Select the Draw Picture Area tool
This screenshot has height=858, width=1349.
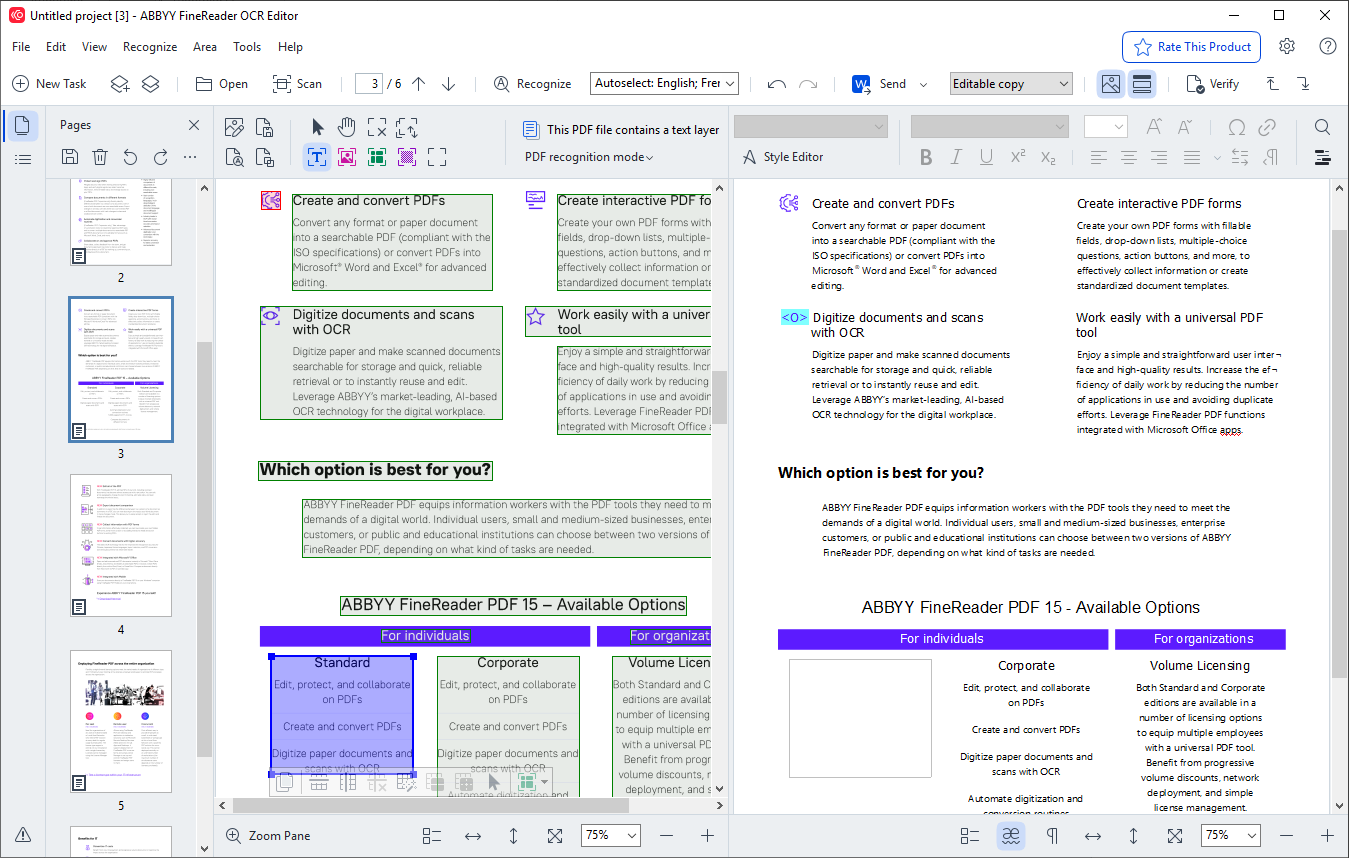point(347,157)
